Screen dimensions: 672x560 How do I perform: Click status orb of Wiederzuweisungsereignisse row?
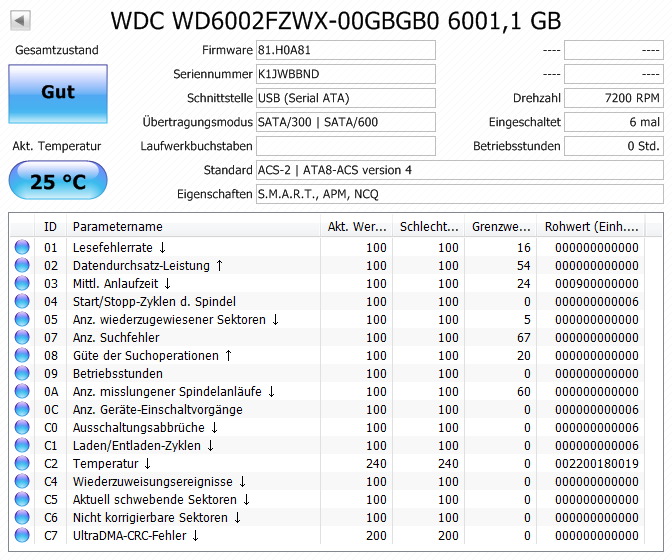point(22,481)
